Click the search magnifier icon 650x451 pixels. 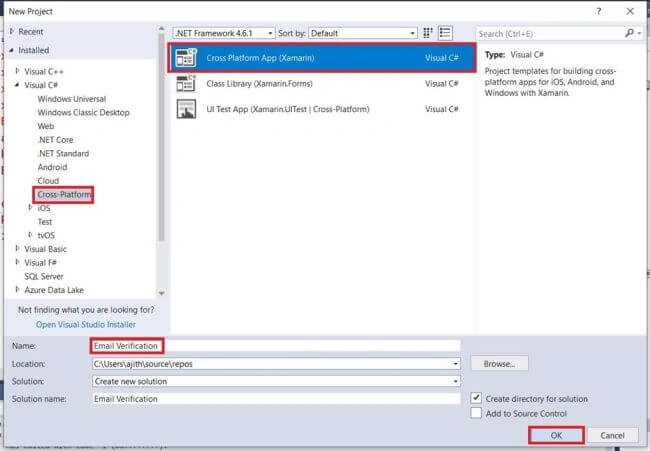(629, 33)
